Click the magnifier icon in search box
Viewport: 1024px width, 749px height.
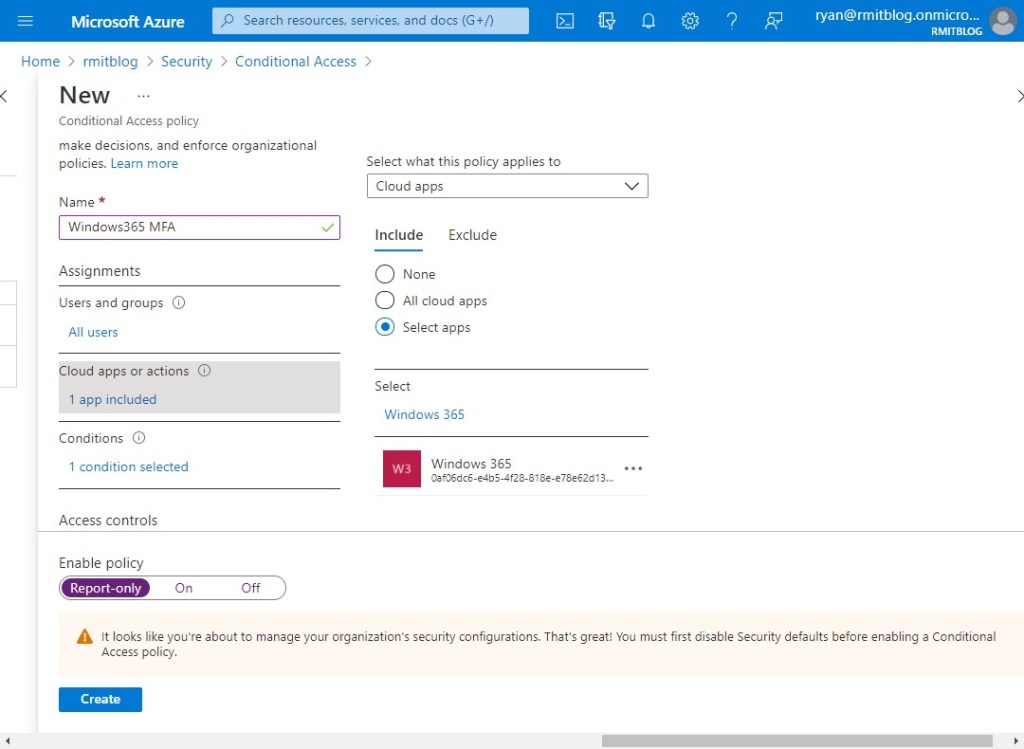click(x=227, y=21)
